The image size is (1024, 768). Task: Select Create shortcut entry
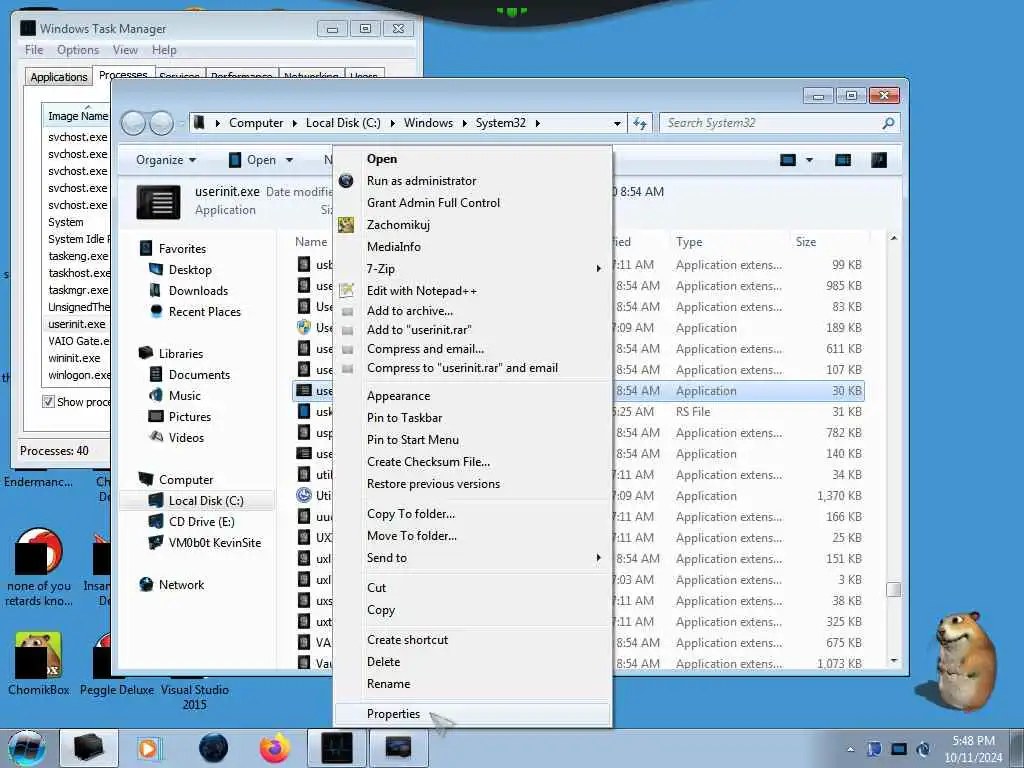click(408, 640)
